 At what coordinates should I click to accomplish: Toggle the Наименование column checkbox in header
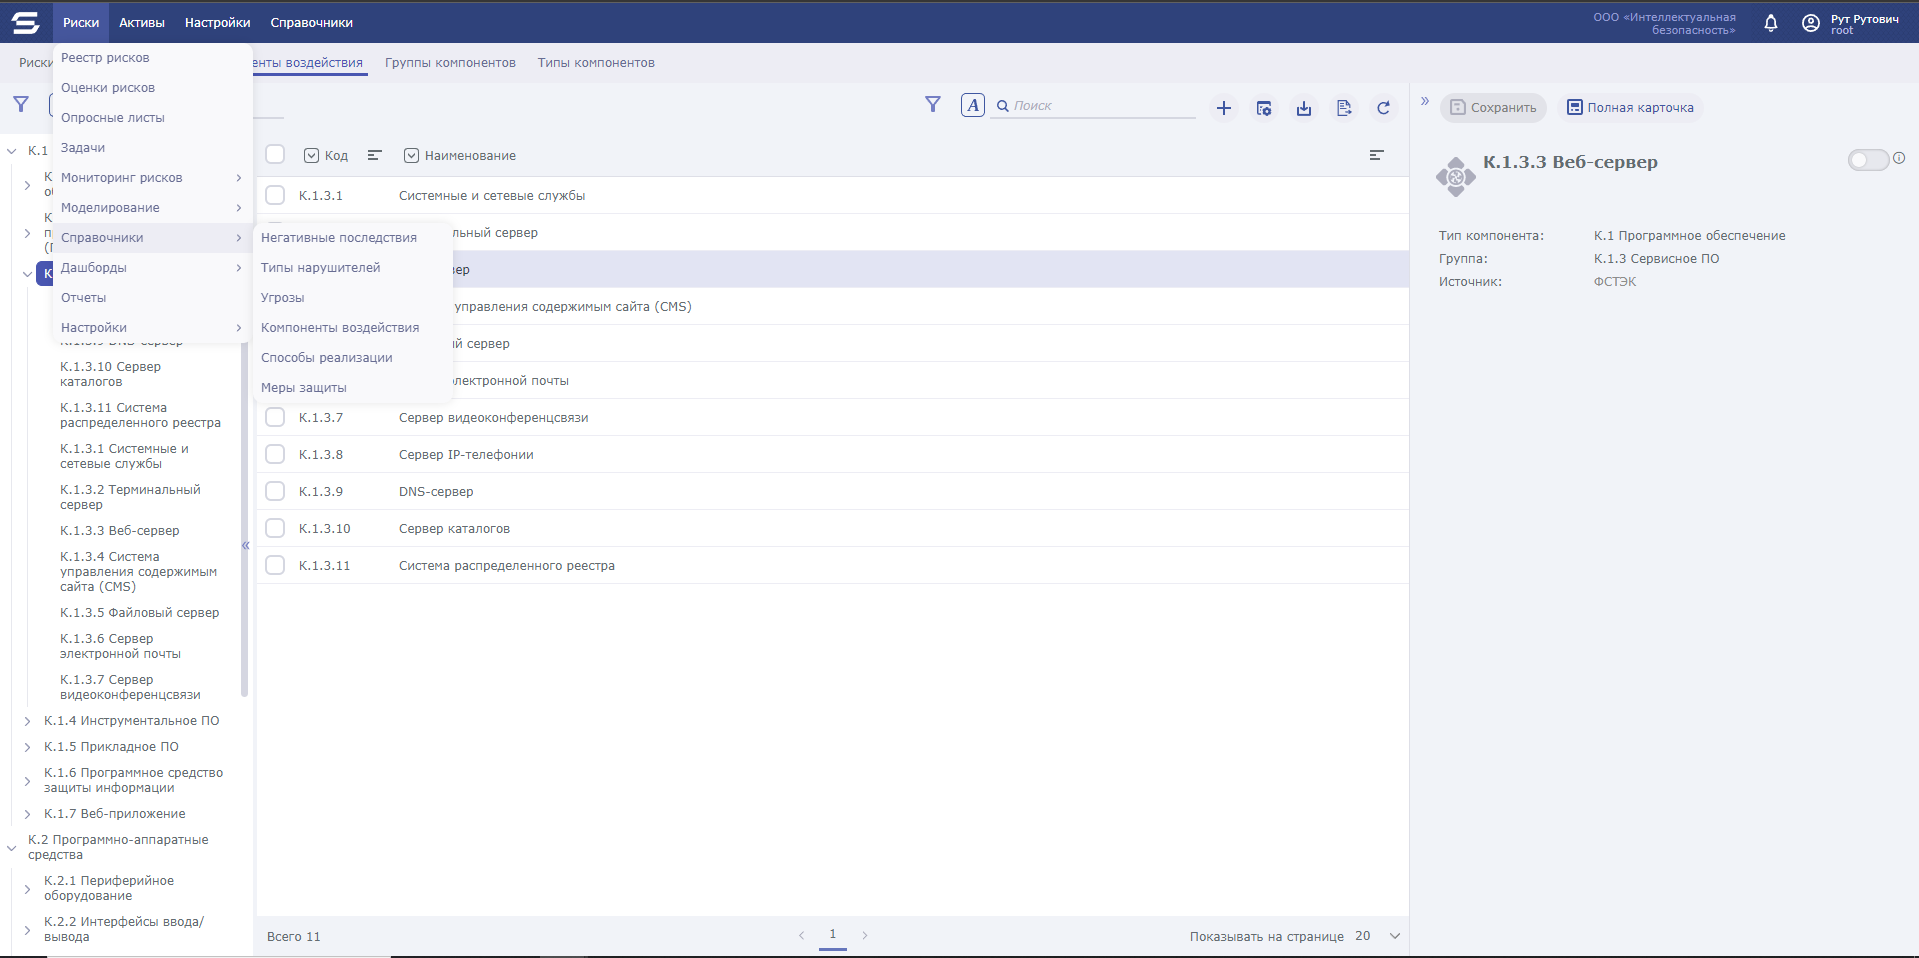411,155
